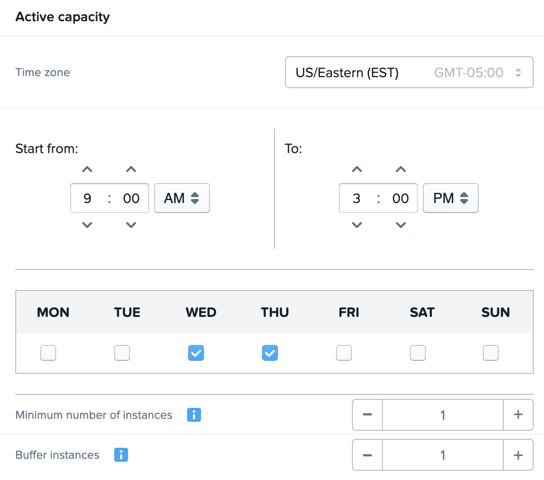Decrease end minutes with down chevron

[x=401, y=225]
